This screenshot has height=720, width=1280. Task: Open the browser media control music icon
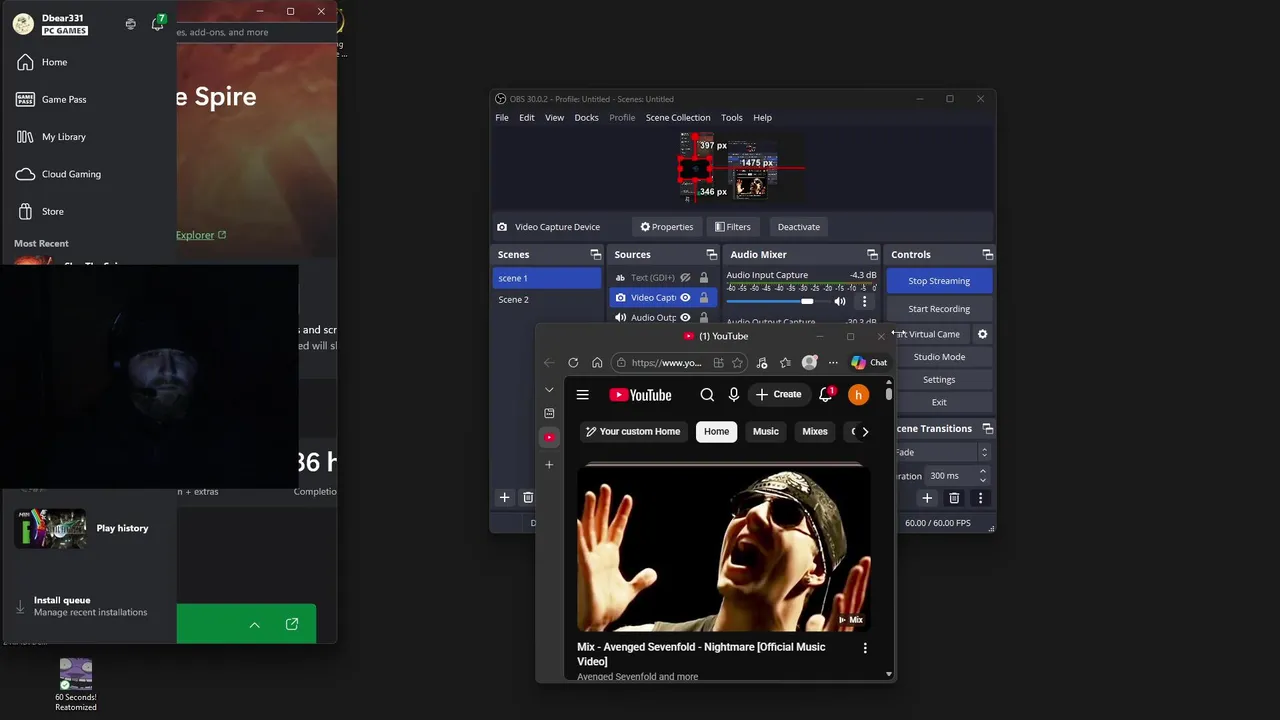pyautogui.click(x=762, y=363)
